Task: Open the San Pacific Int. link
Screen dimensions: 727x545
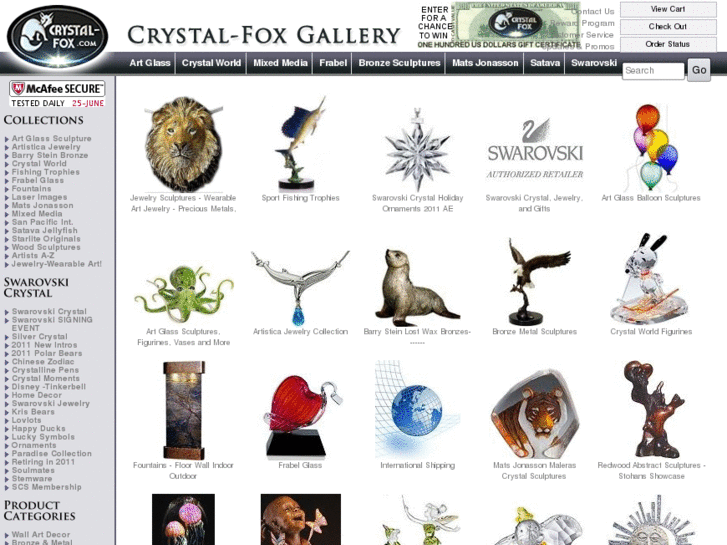Action: 42,222
